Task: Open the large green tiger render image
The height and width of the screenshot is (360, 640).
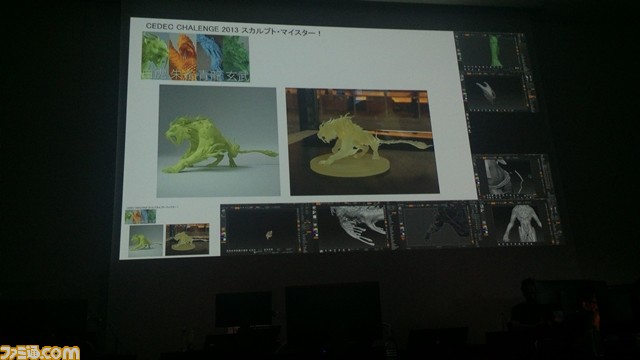Action: tap(218, 141)
